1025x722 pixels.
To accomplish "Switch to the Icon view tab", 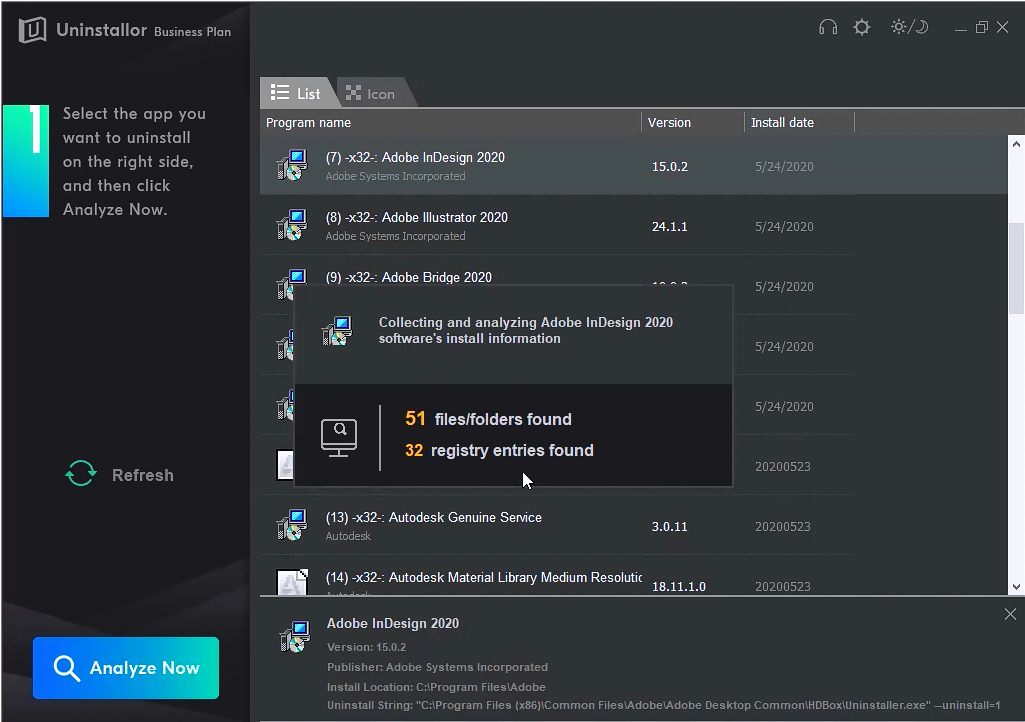I will (370, 94).
